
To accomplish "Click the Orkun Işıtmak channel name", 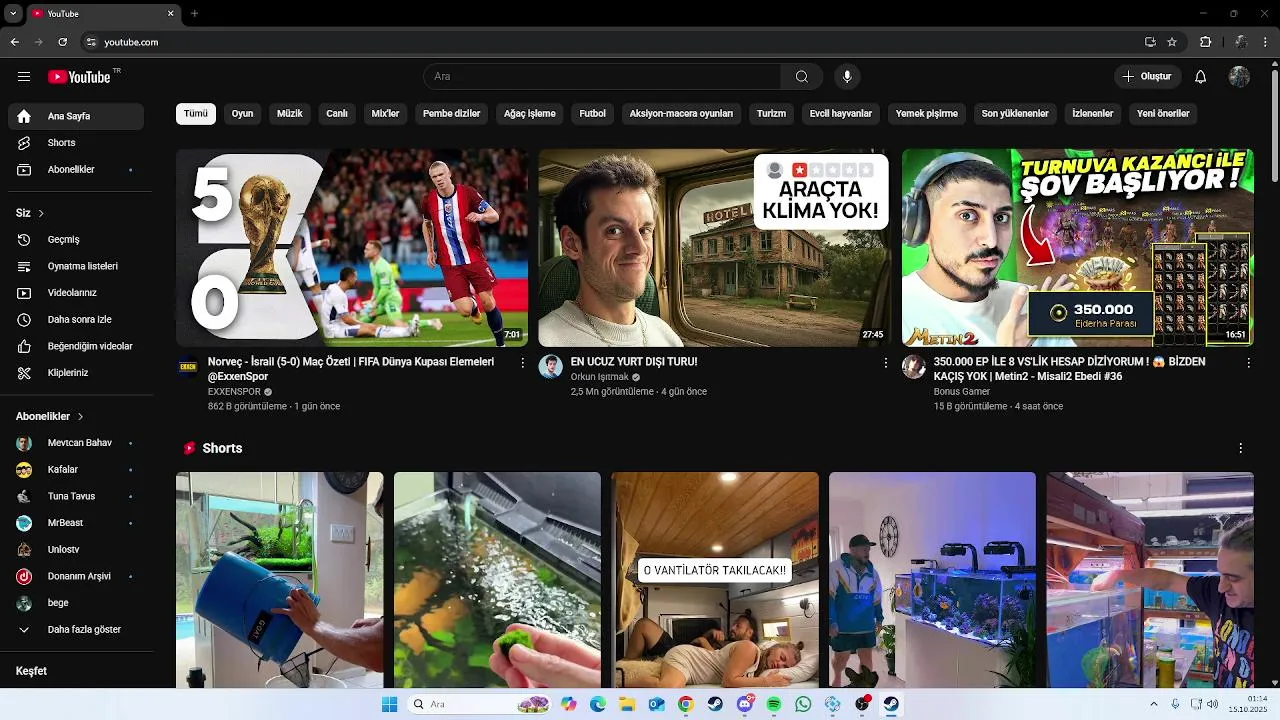I will [x=599, y=377].
